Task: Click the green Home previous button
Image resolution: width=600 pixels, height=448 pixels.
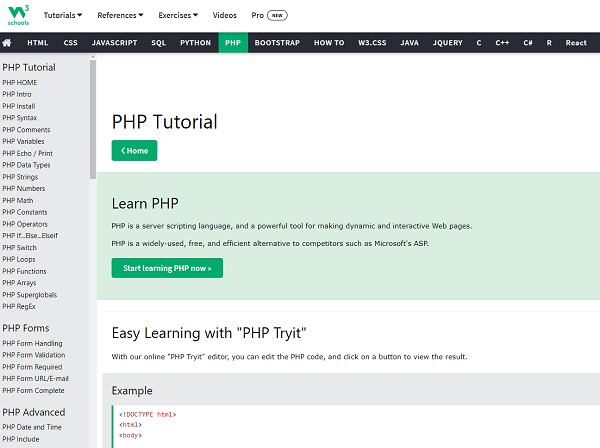Action: click(134, 151)
